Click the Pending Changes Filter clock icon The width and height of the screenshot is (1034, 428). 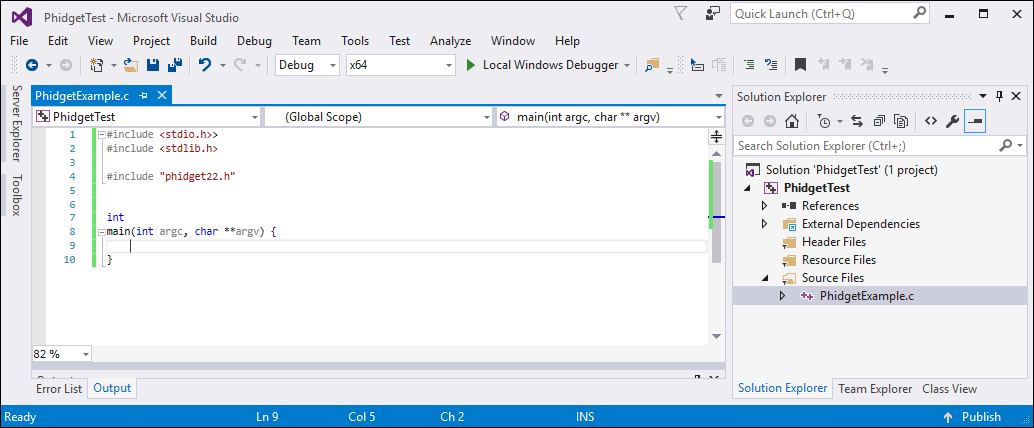click(x=823, y=121)
